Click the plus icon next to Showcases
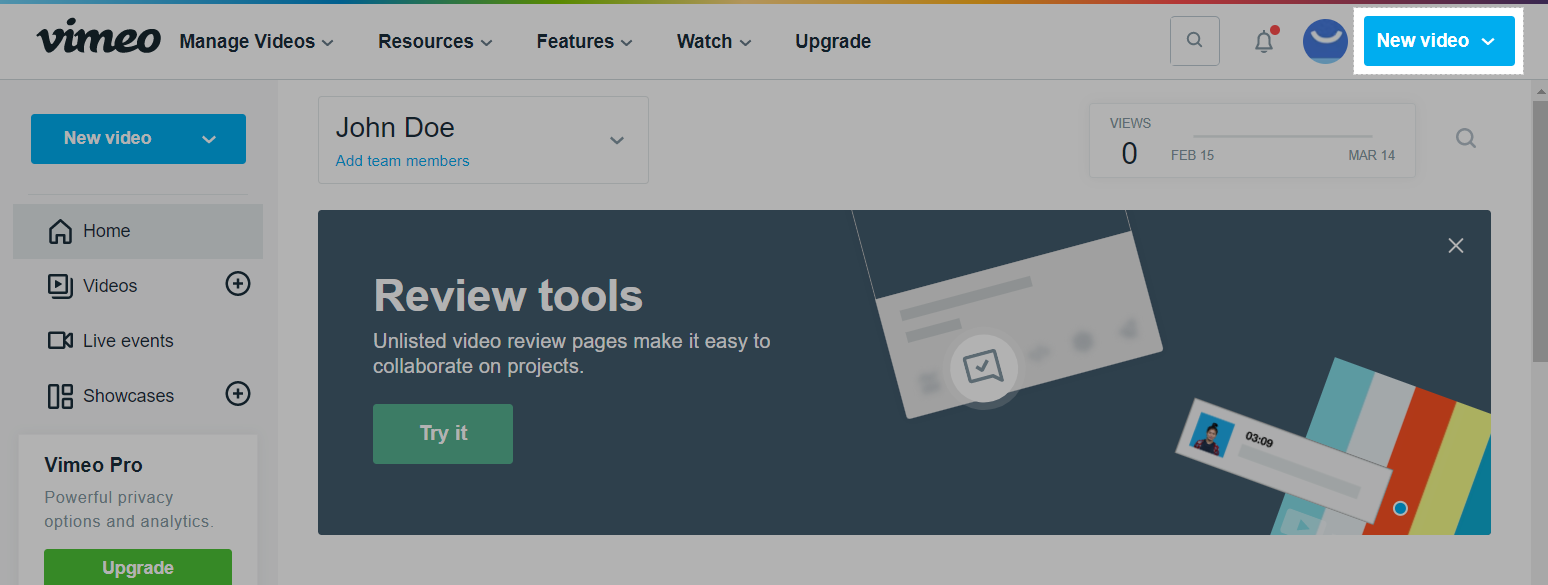Image resolution: width=1548 pixels, height=585 pixels. 238,393
